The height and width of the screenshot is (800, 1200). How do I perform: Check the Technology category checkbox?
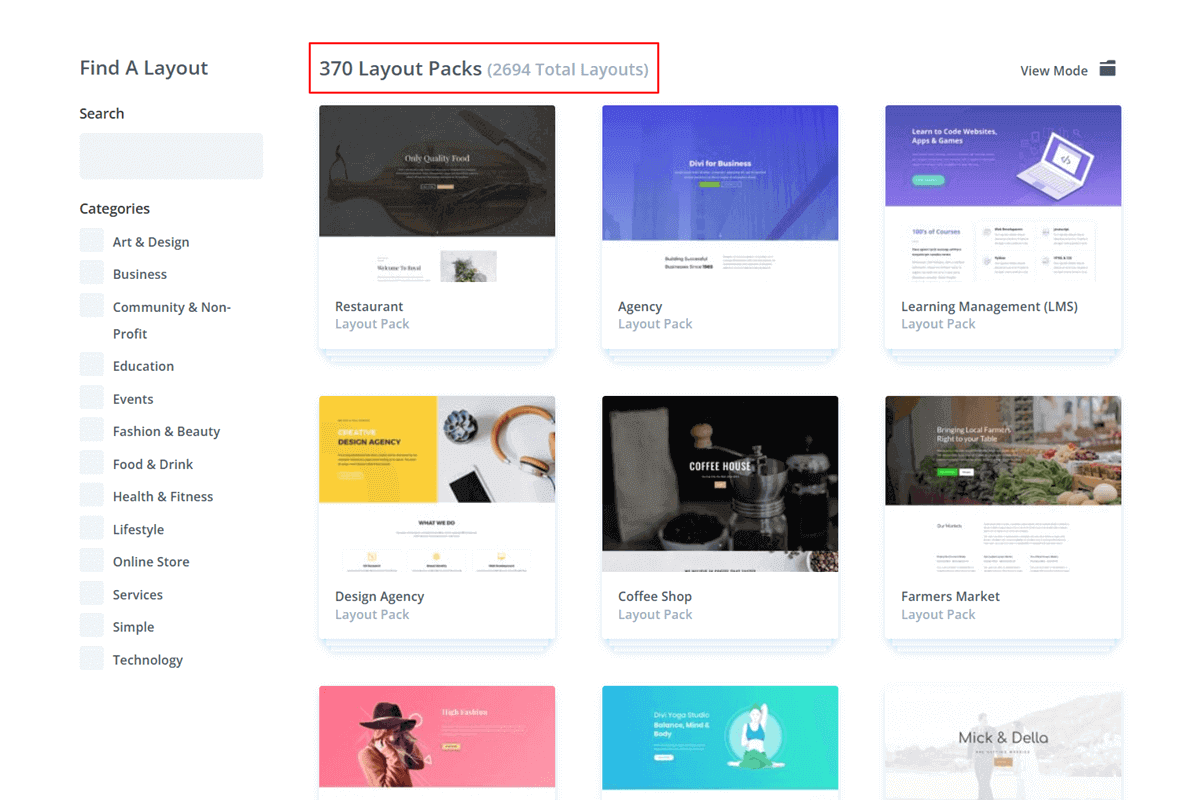[x=91, y=657]
